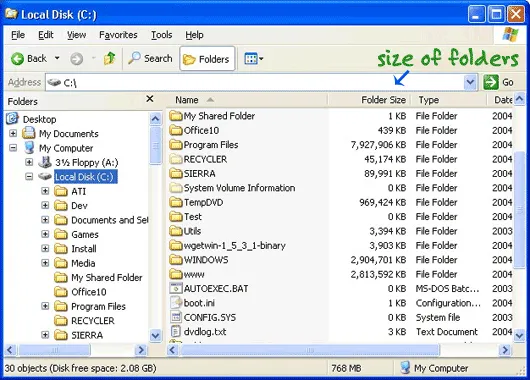Open the Tools menu

tap(162, 35)
